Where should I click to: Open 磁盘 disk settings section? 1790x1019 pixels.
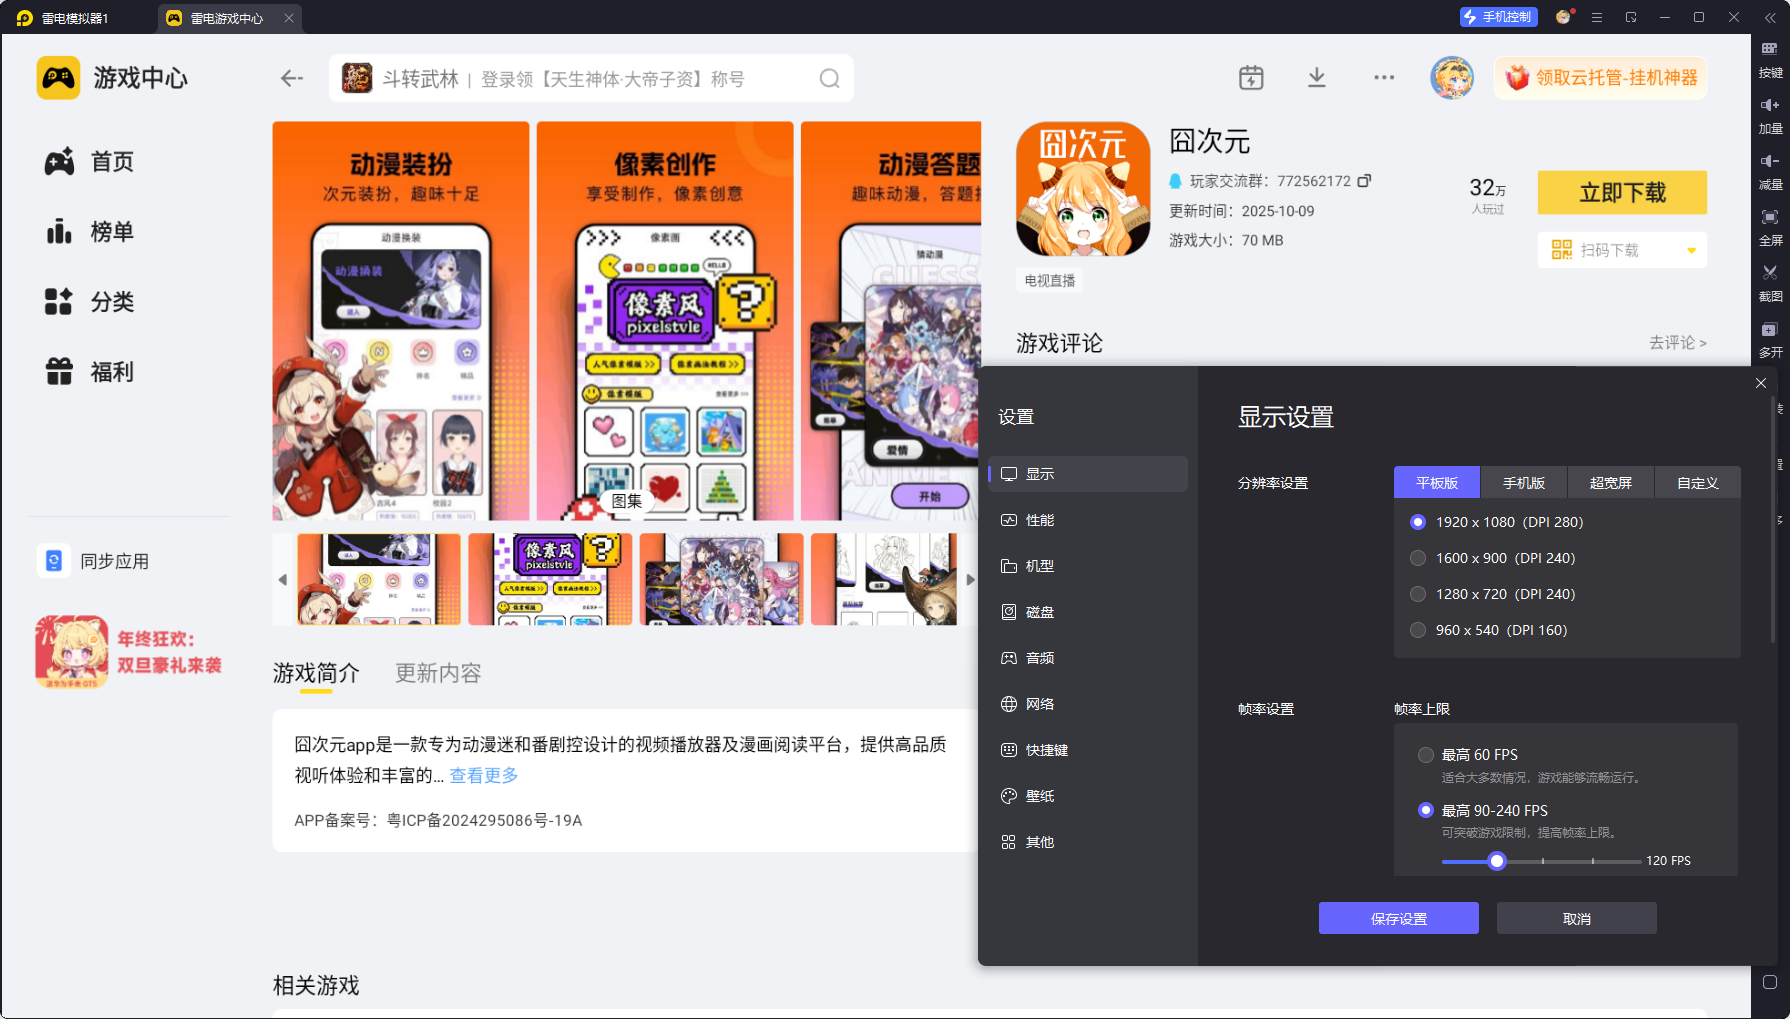point(1088,612)
